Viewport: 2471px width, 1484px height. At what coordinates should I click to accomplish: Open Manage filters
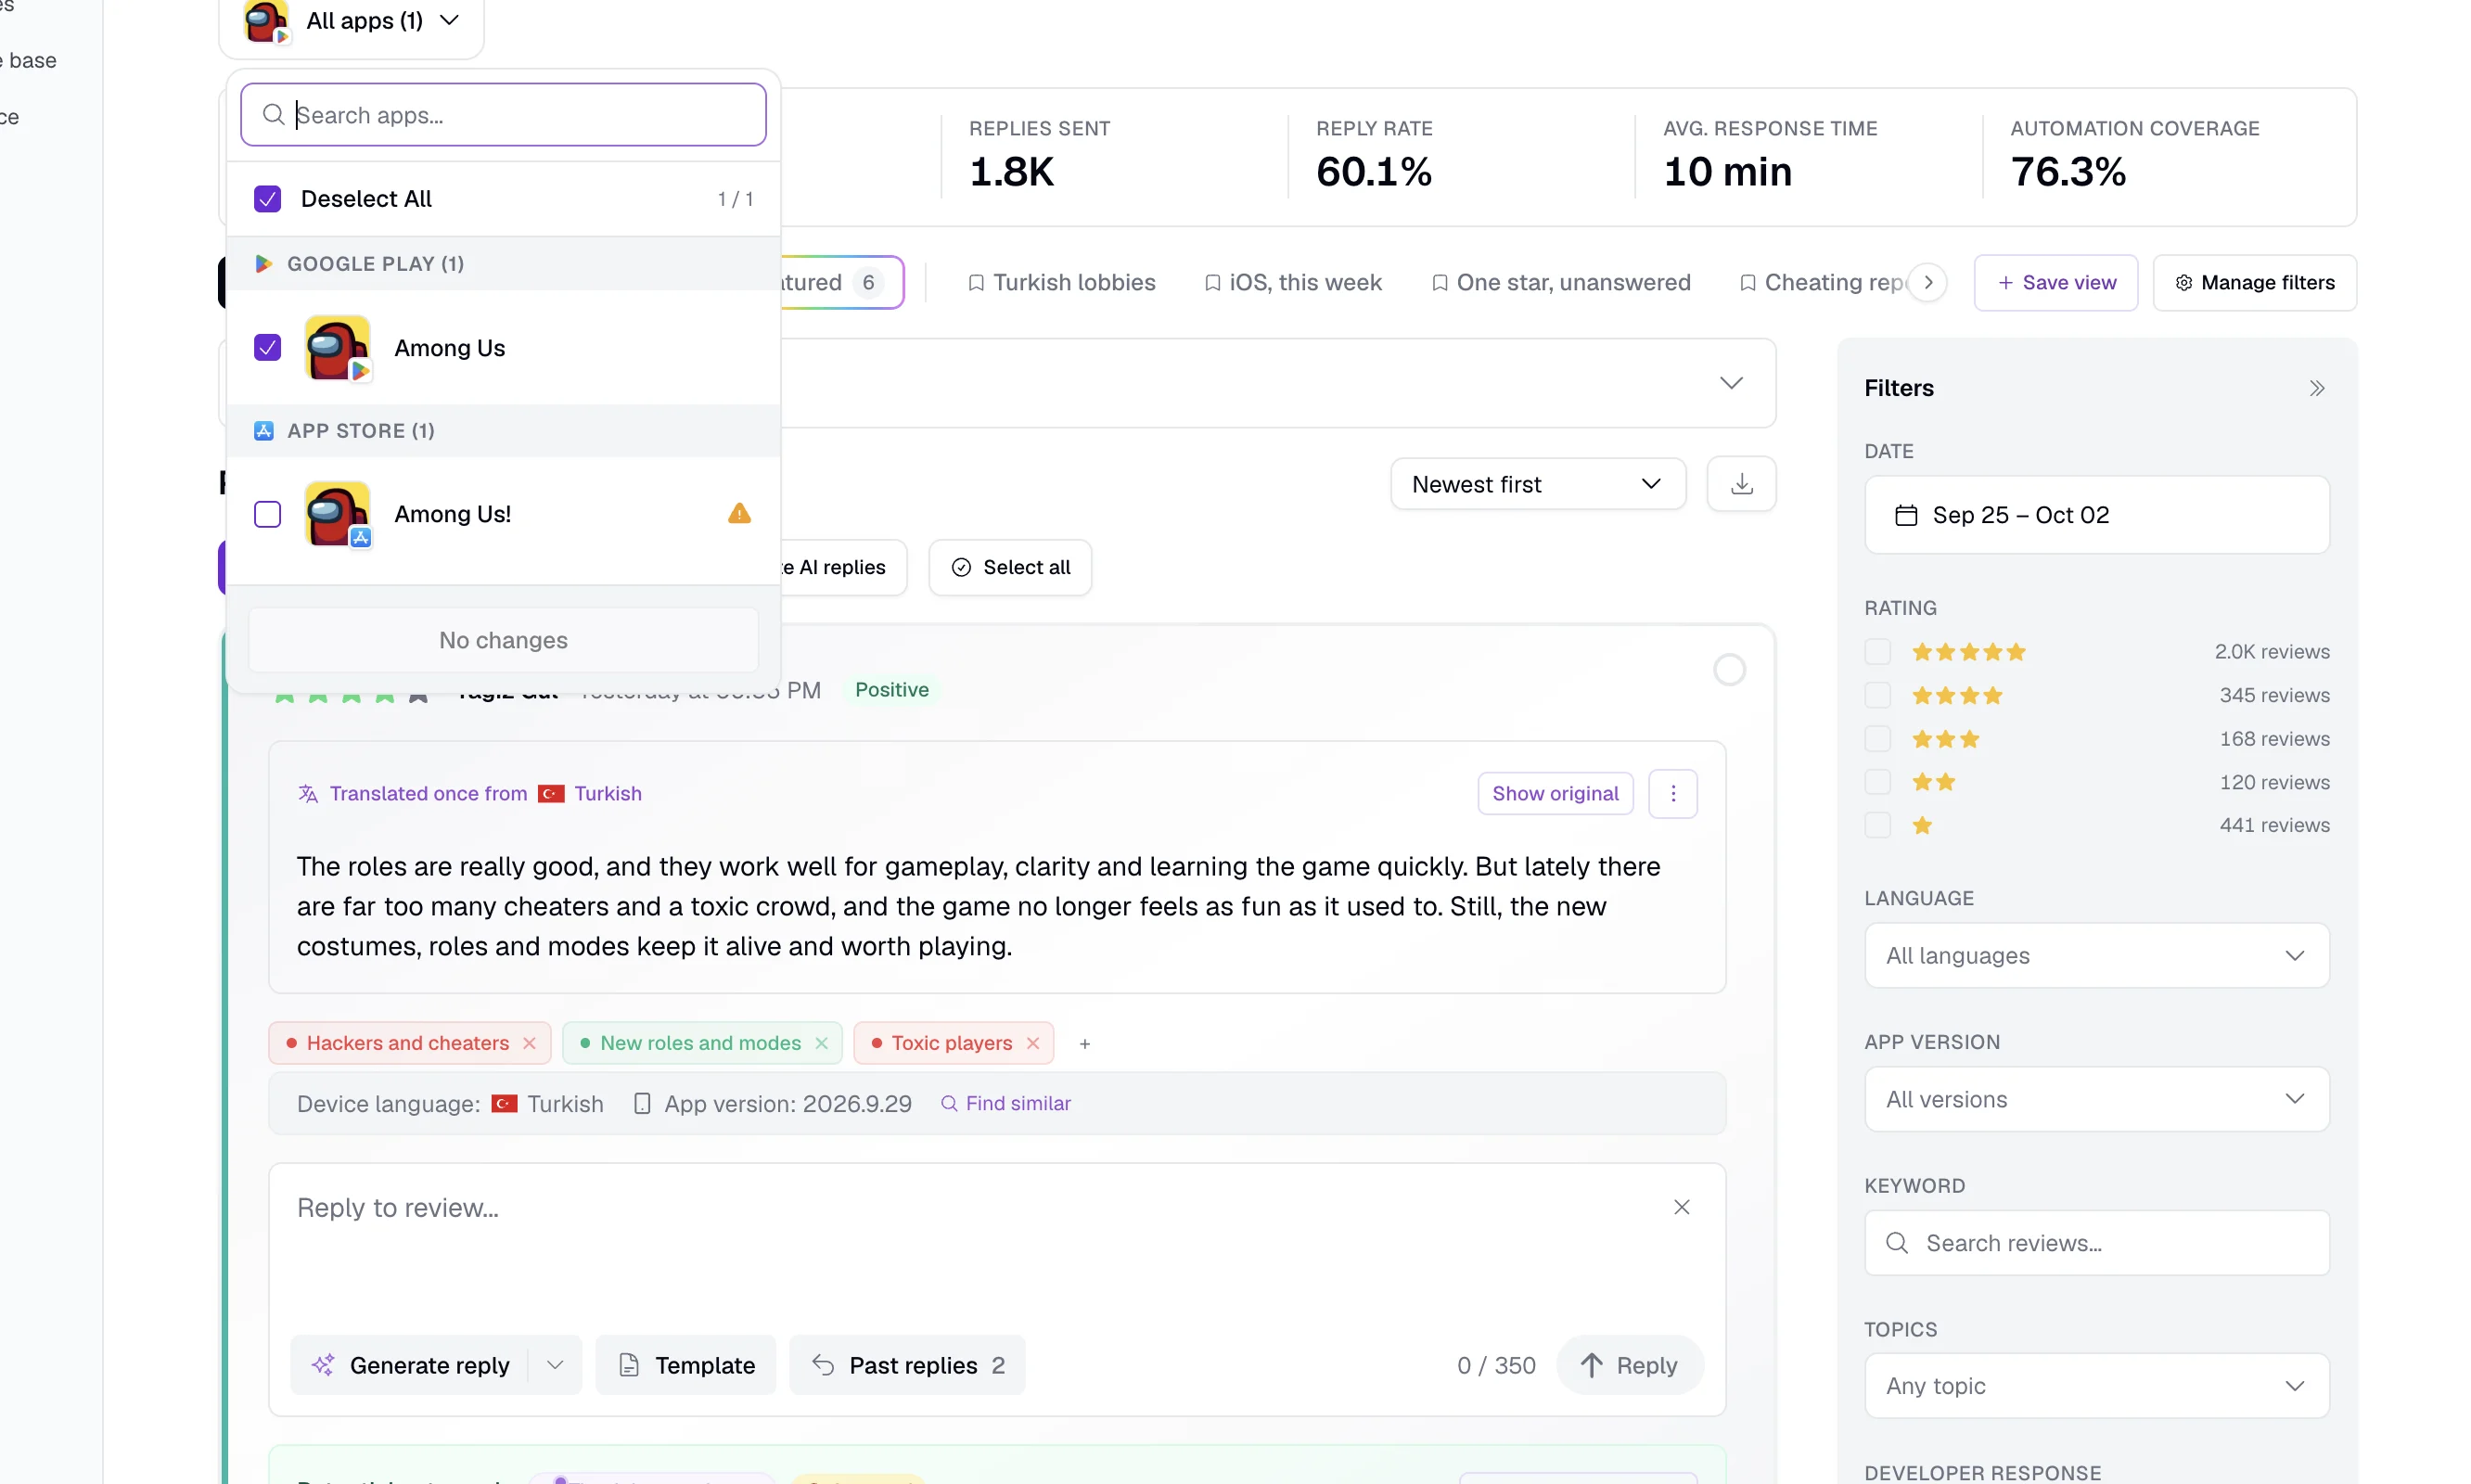click(2254, 283)
